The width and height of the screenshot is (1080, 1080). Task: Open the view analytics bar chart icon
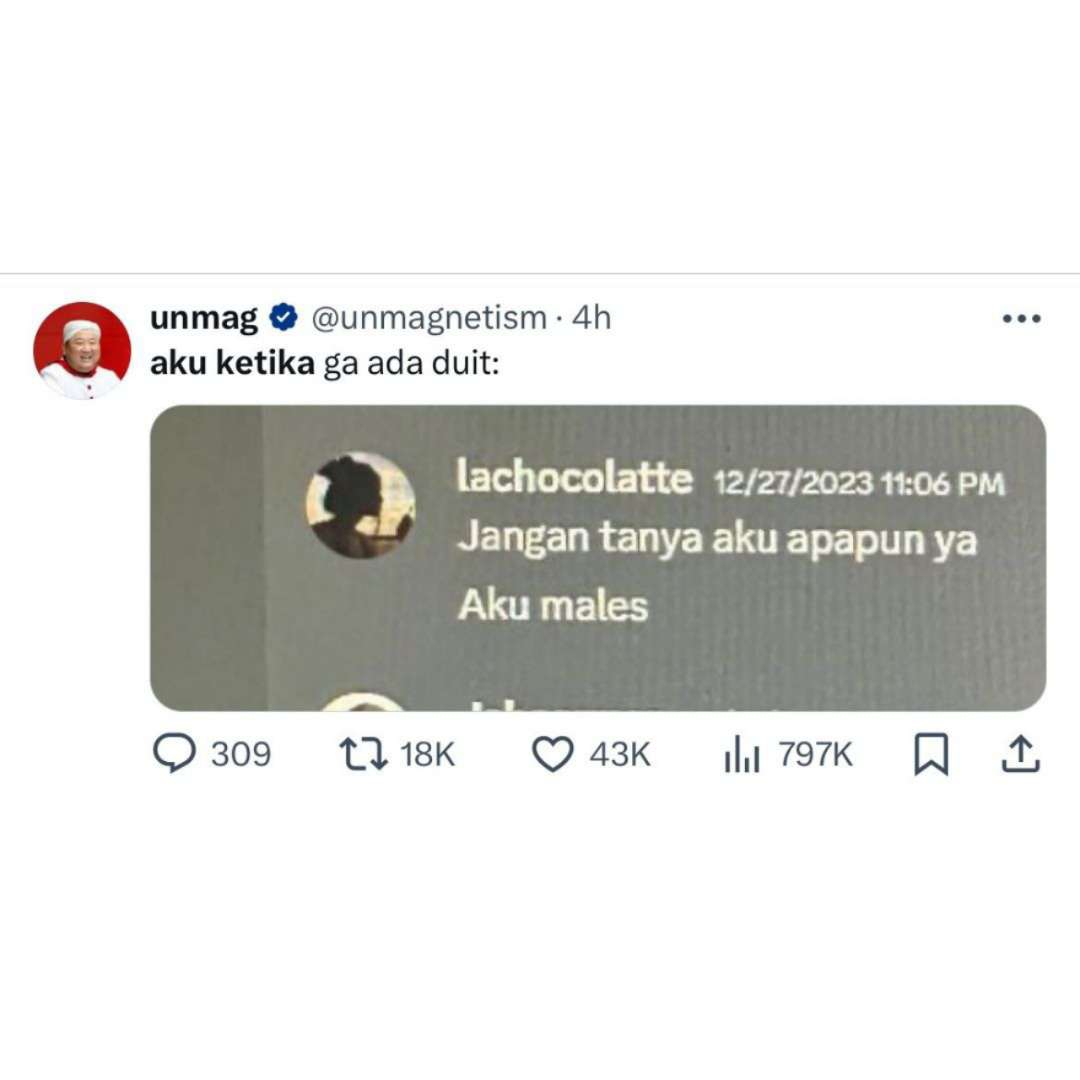(x=741, y=754)
